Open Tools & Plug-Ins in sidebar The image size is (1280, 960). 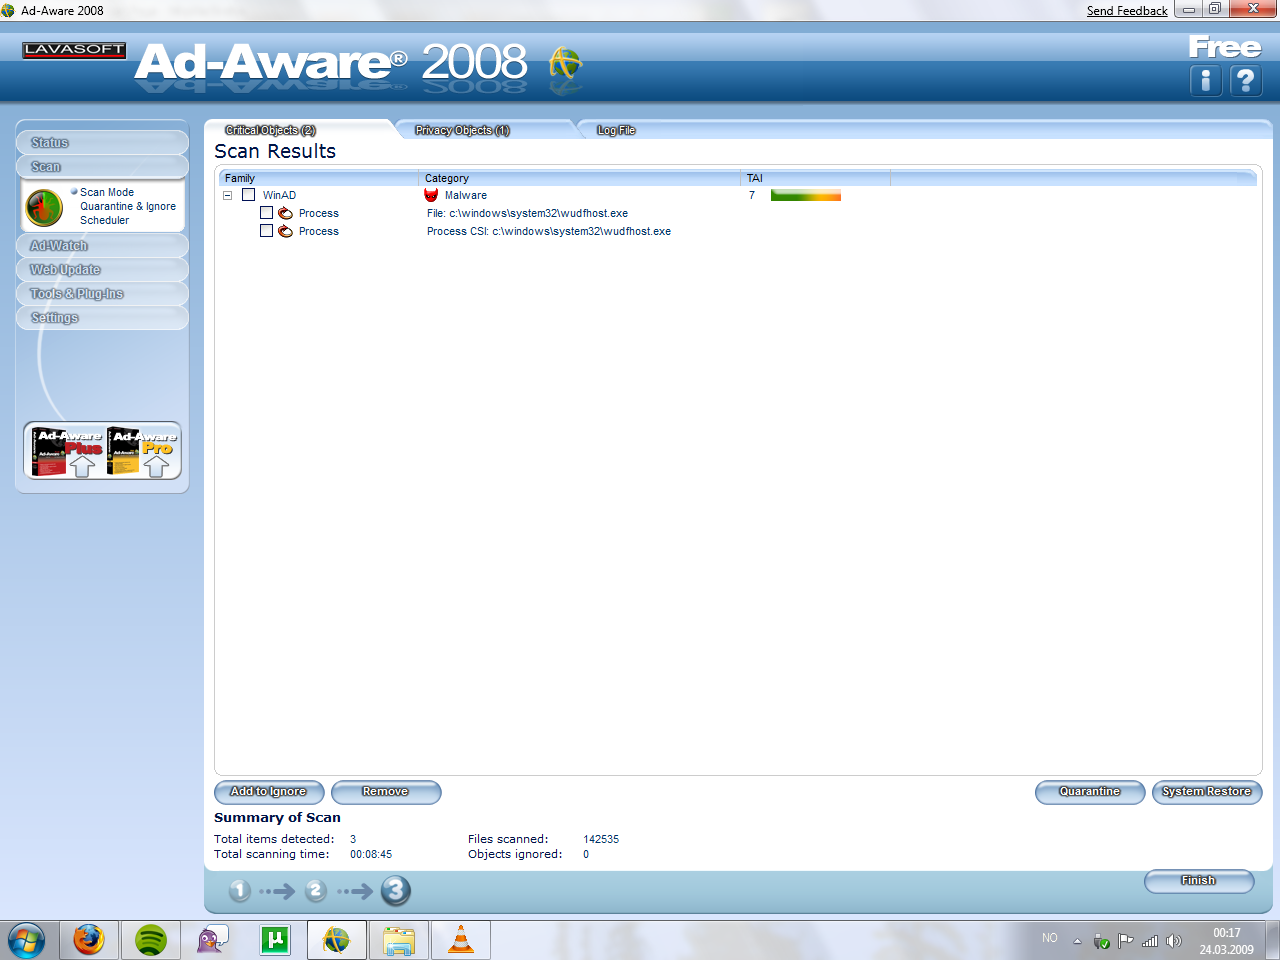point(102,294)
